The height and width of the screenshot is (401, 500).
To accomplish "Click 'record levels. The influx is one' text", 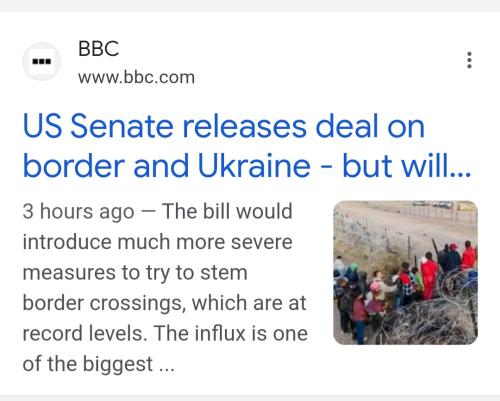I will (x=165, y=333).
